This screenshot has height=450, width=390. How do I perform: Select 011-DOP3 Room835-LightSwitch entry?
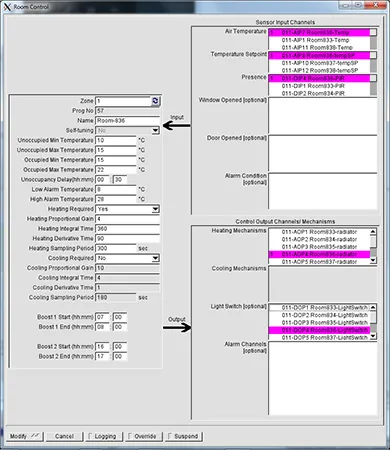pyautogui.click(x=319, y=322)
